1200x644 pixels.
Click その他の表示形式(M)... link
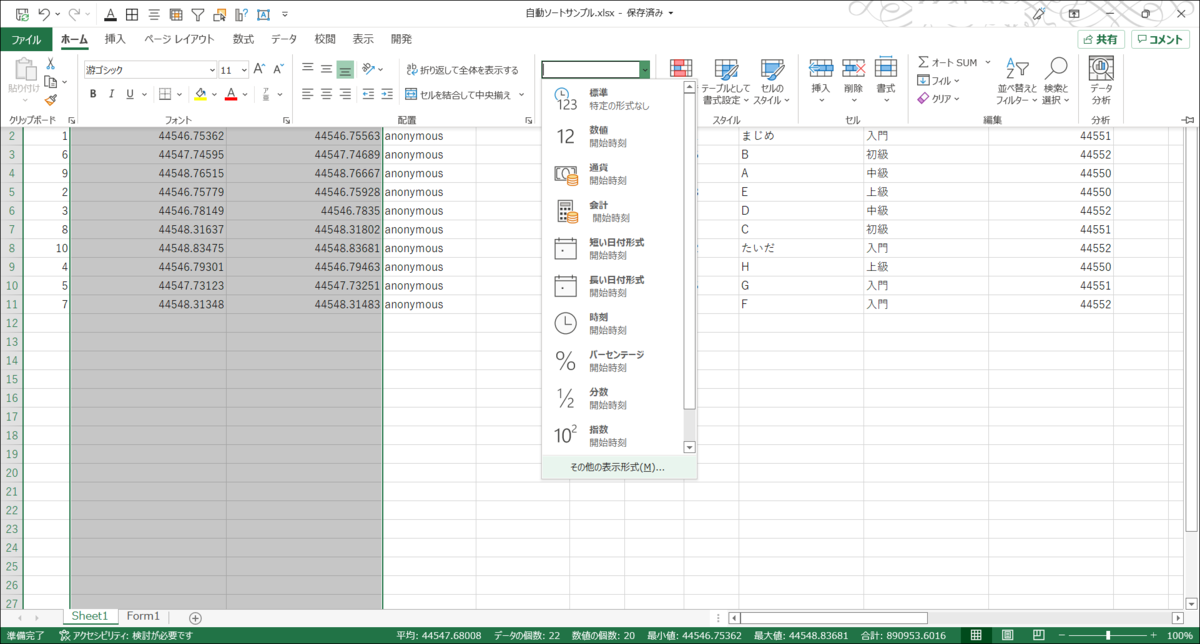617,467
